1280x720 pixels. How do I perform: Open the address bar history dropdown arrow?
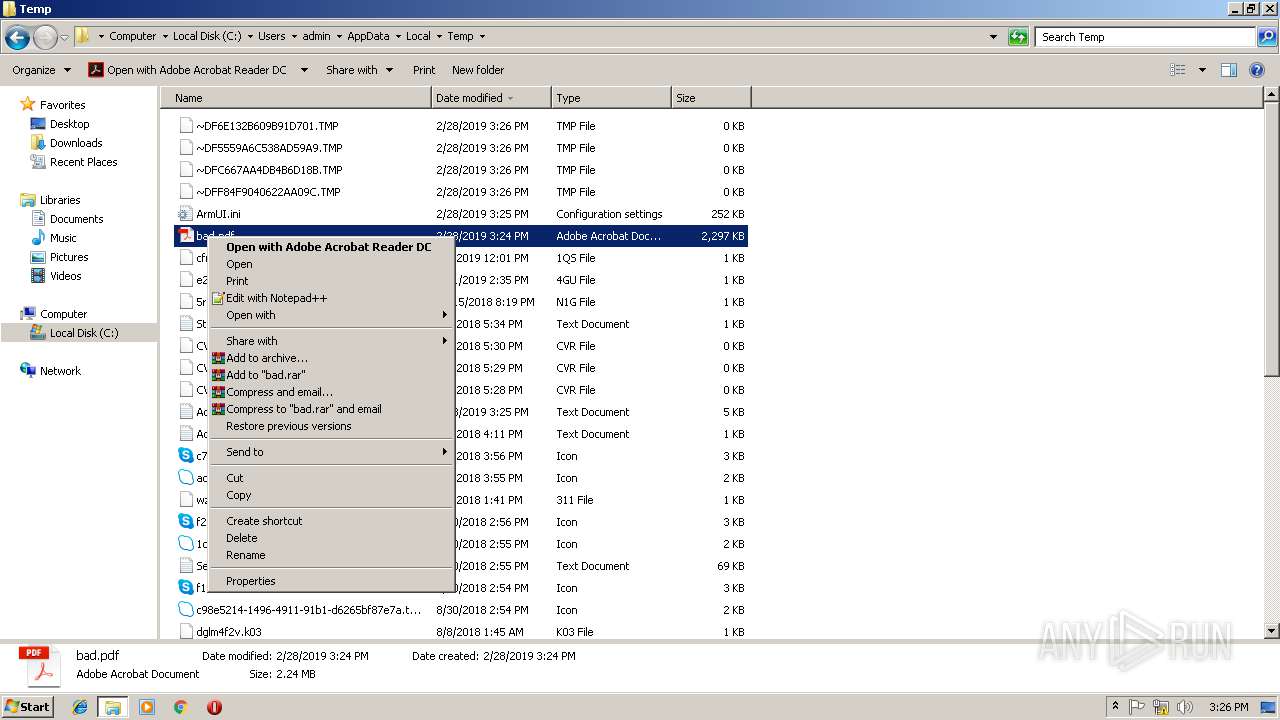click(x=993, y=37)
